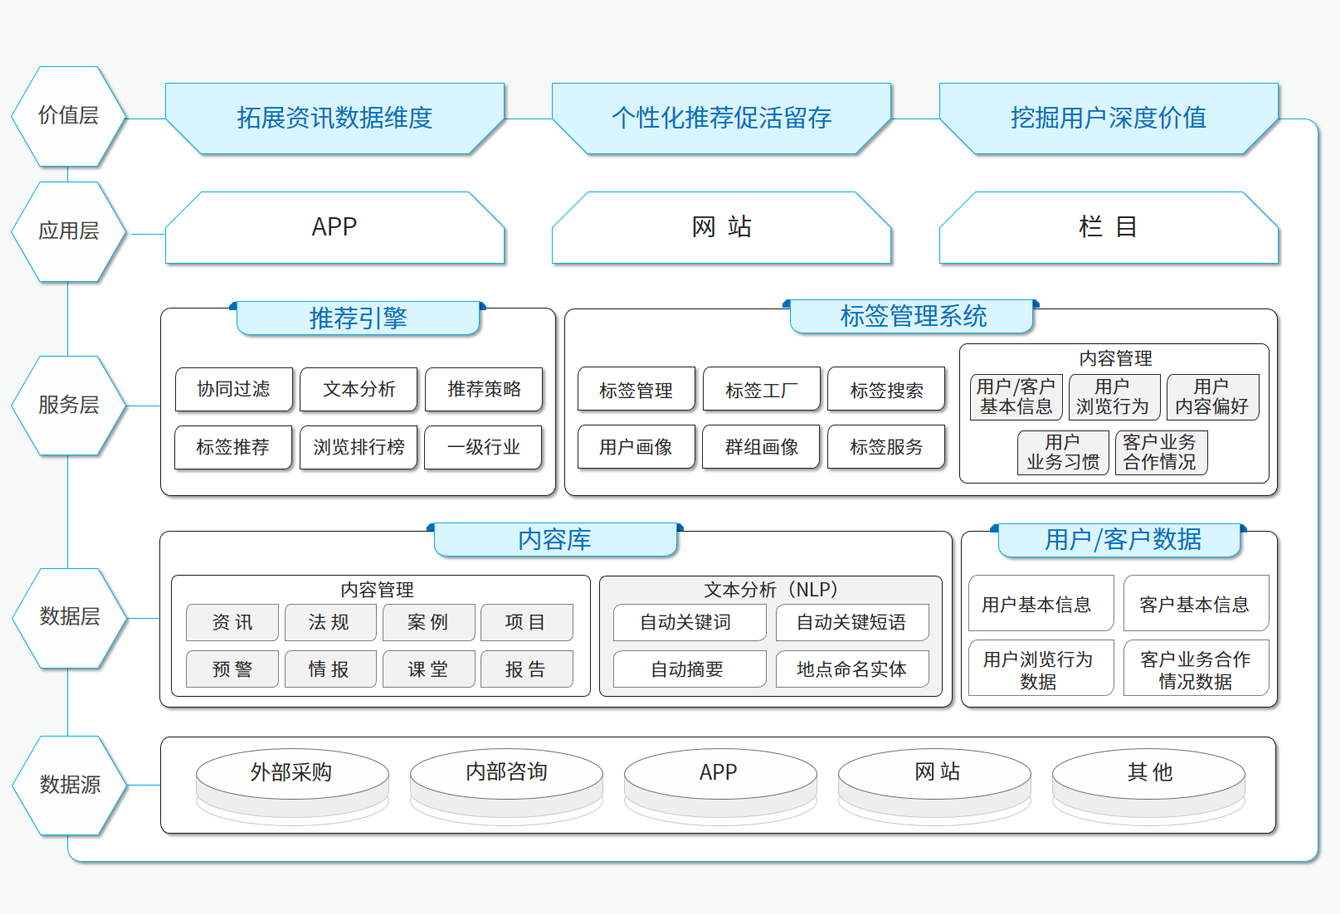Viewport: 1340px width, 914px height.
Task: Click the 栏目 box
Action: point(1109,228)
